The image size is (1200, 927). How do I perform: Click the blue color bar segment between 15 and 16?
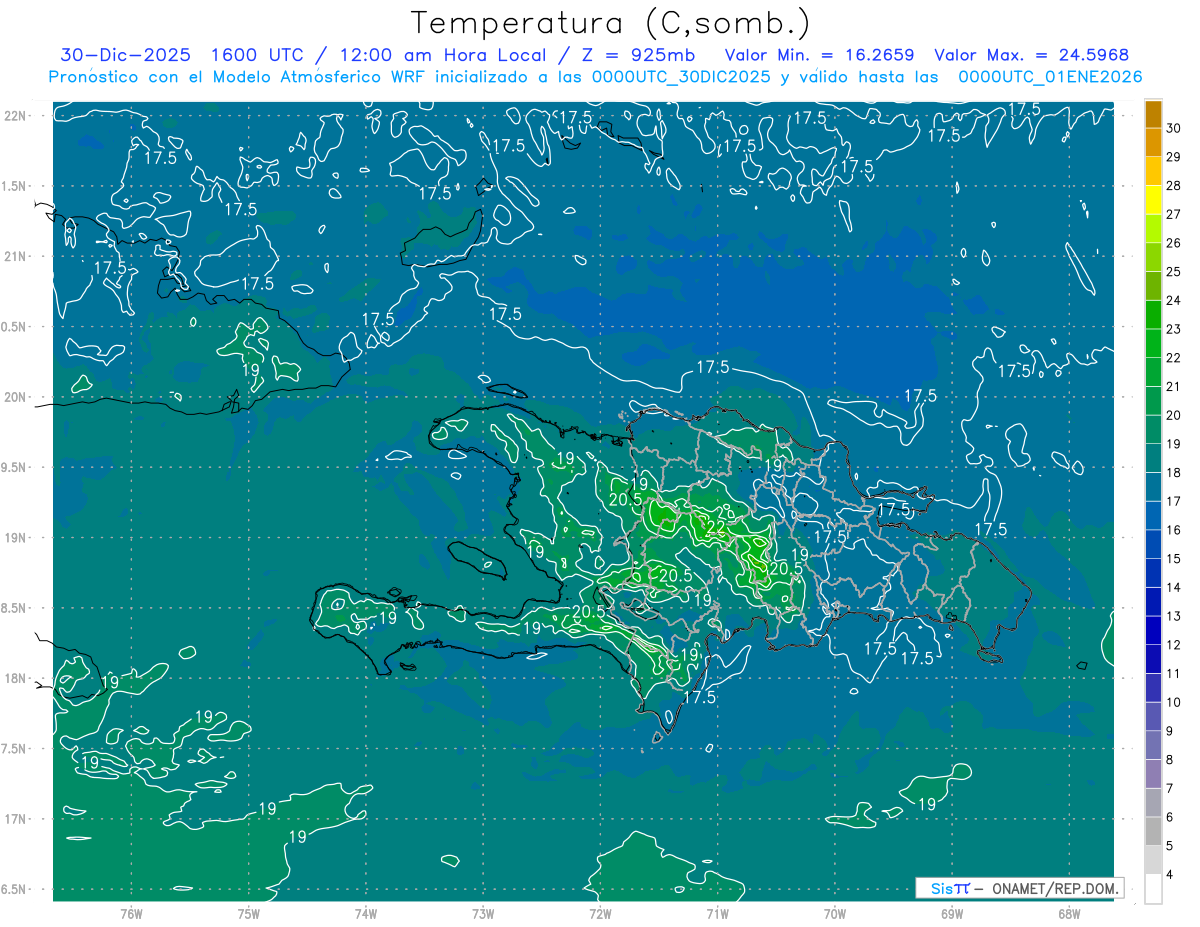coord(1153,544)
